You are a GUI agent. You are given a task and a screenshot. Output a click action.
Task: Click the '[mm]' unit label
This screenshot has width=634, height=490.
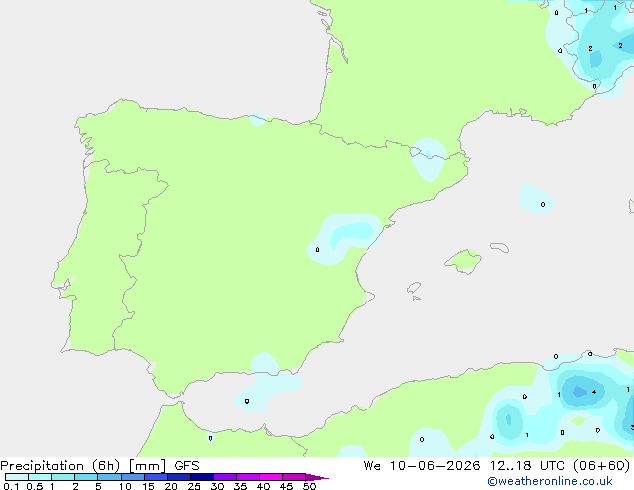coord(147,466)
